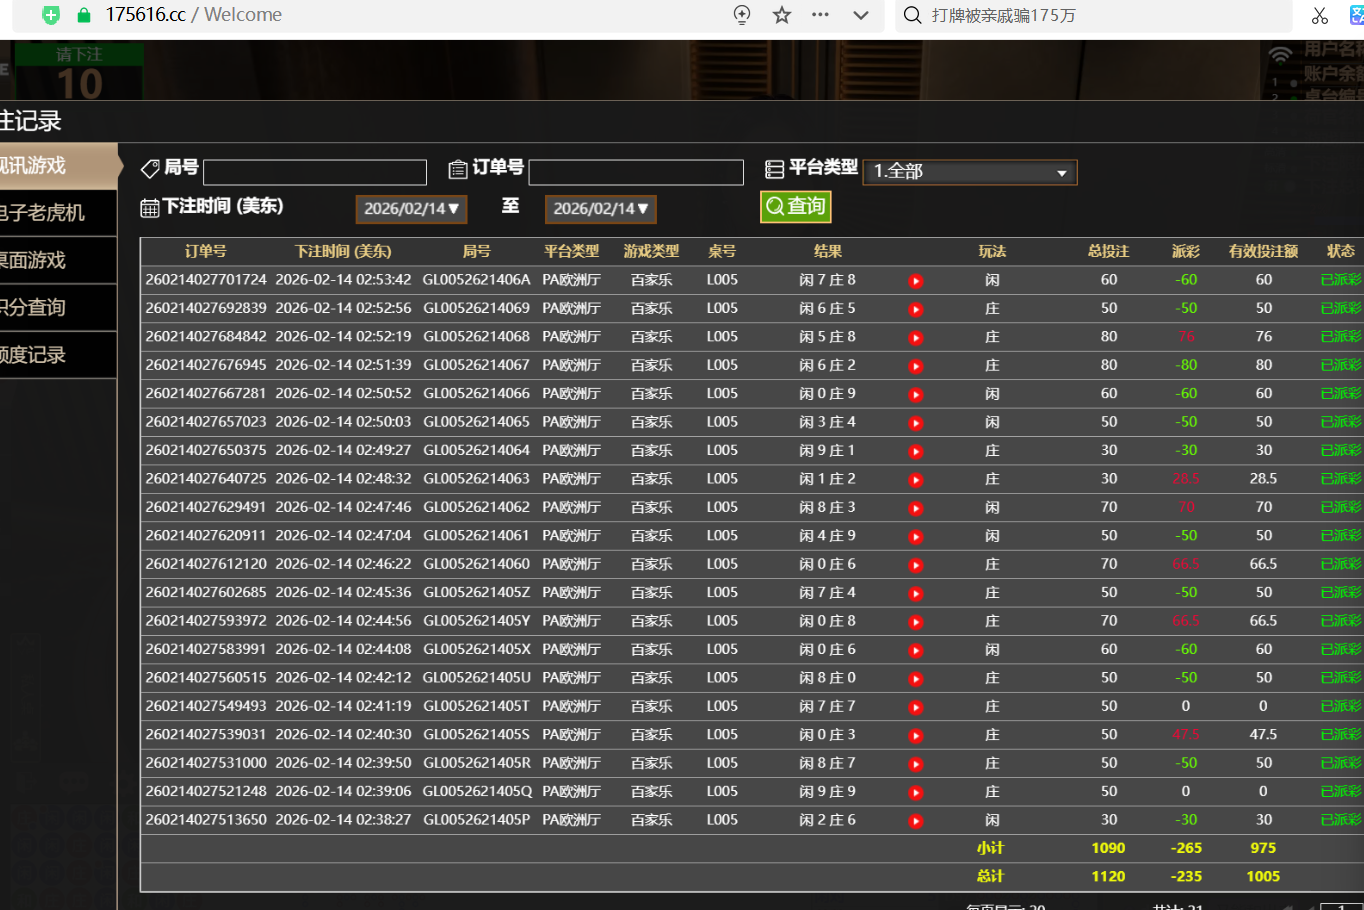Click the green shield security icon

[x=51, y=15]
